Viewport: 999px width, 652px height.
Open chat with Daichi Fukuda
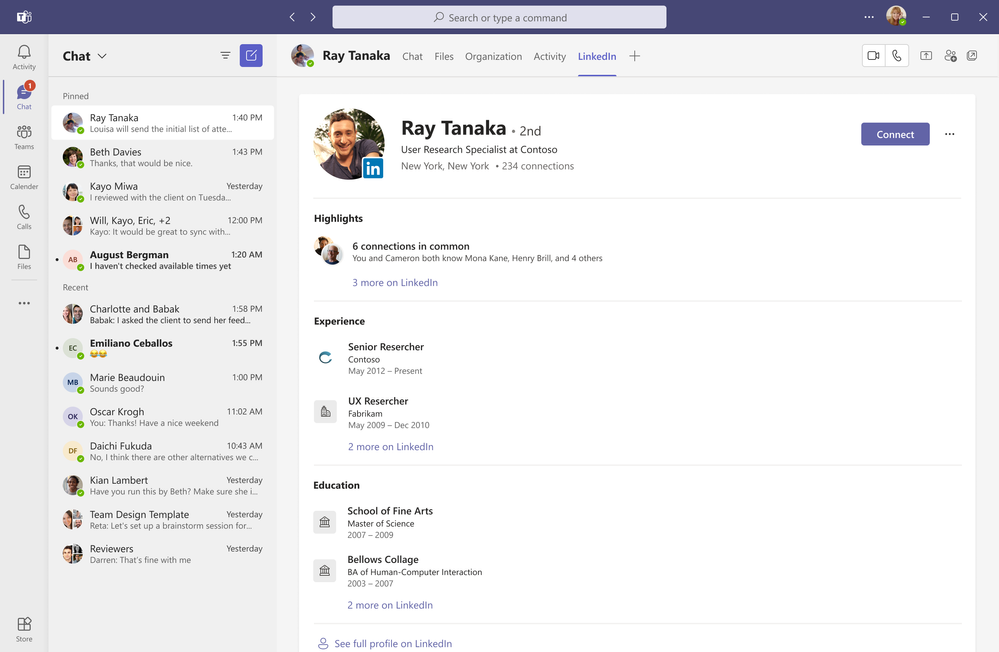tap(162, 451)
